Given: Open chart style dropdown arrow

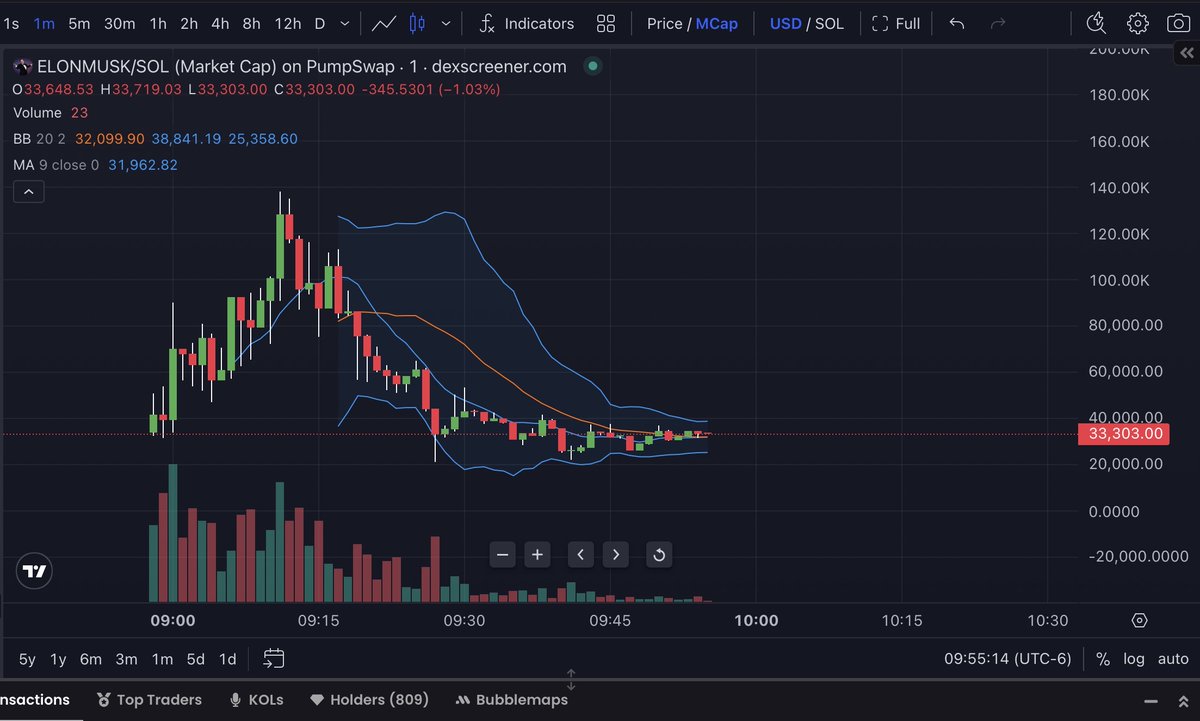Looking at the screenshot, I should pyautogui.click(x=445, y=23).
